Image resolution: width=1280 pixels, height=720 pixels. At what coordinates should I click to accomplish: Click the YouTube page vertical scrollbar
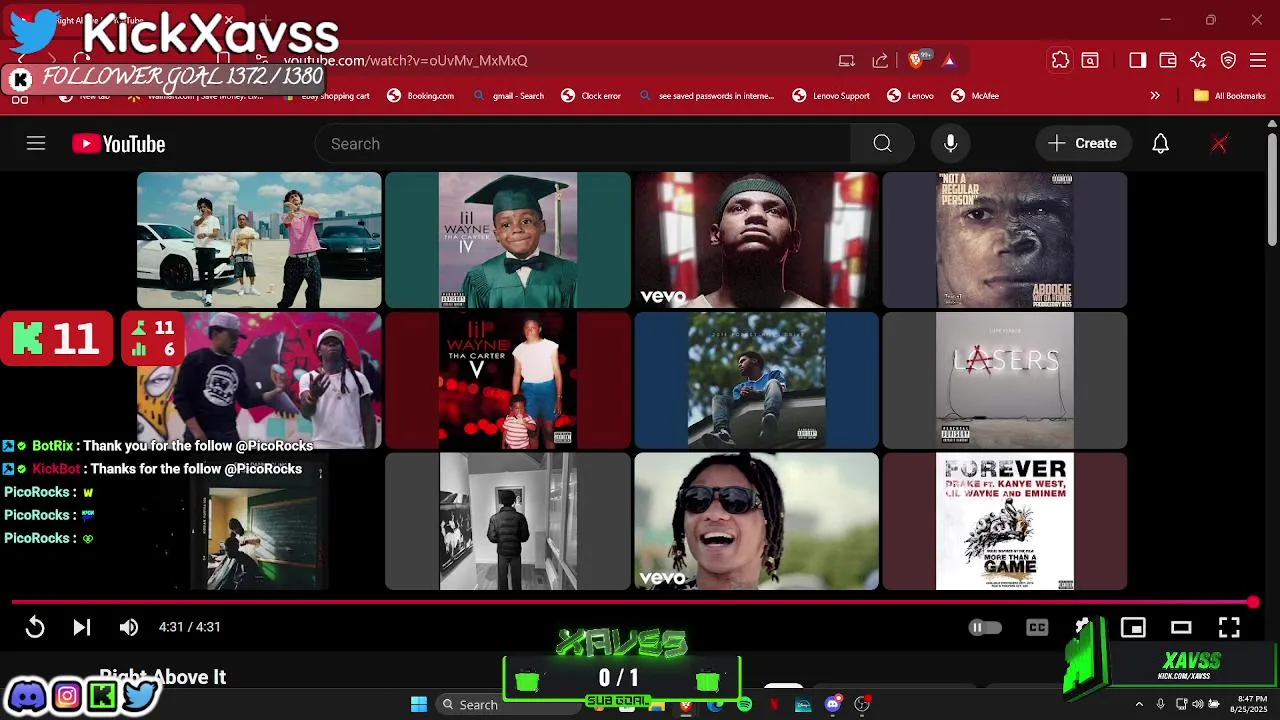point(1272,190)
